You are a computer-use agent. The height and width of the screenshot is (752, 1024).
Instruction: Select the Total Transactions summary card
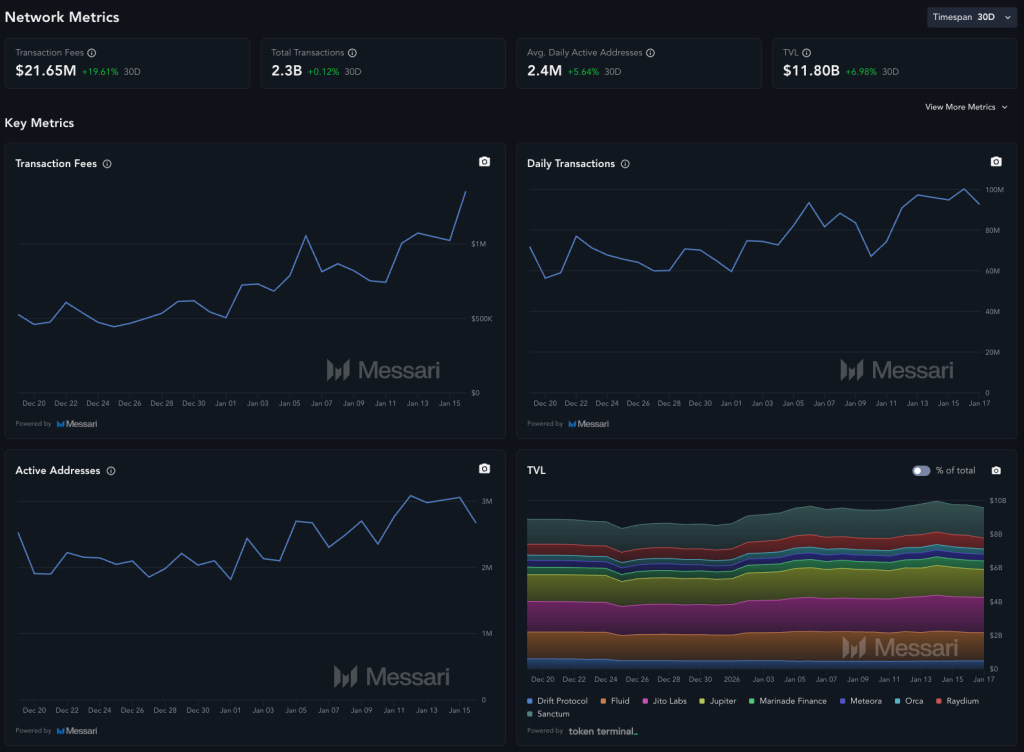pos(383,62)
